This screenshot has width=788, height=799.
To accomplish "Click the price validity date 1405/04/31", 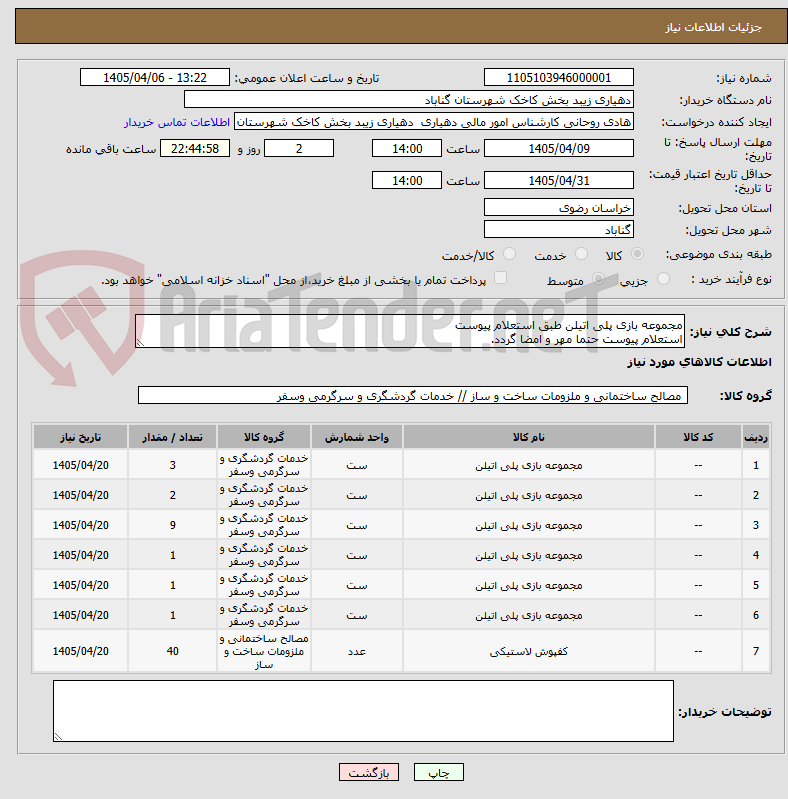I will [x=559, y=180].
